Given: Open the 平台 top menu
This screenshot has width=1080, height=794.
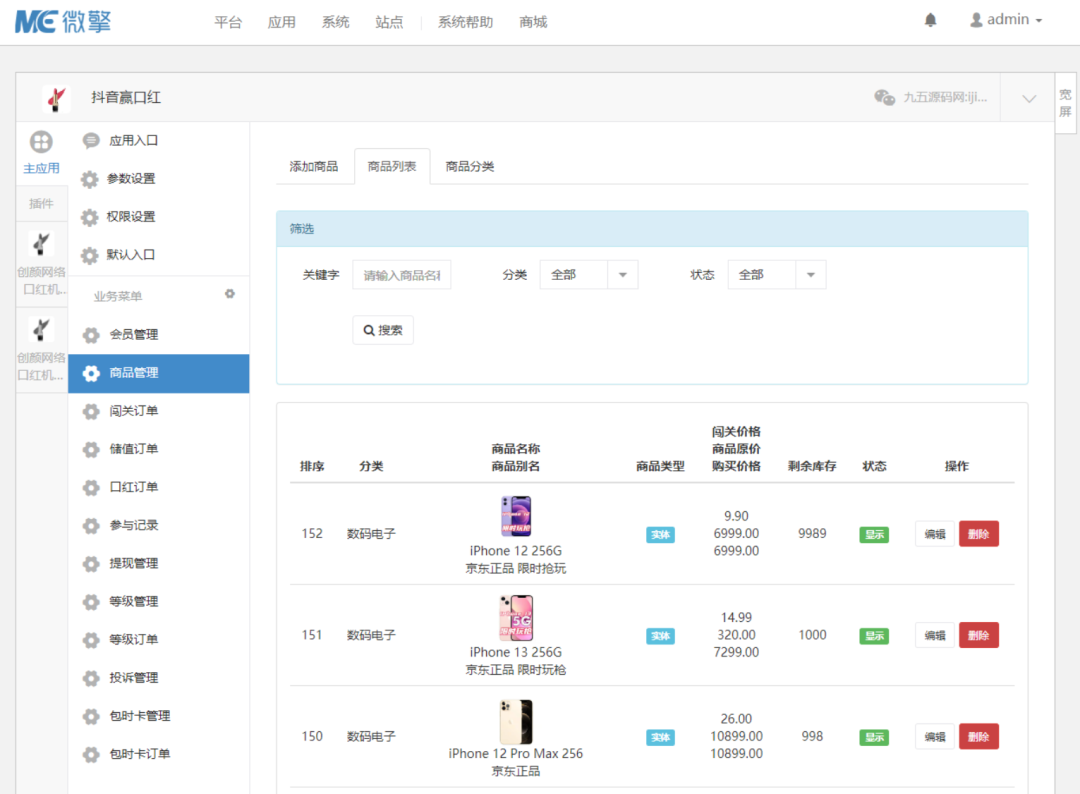Looking at the screenshot, I should 228,22.
